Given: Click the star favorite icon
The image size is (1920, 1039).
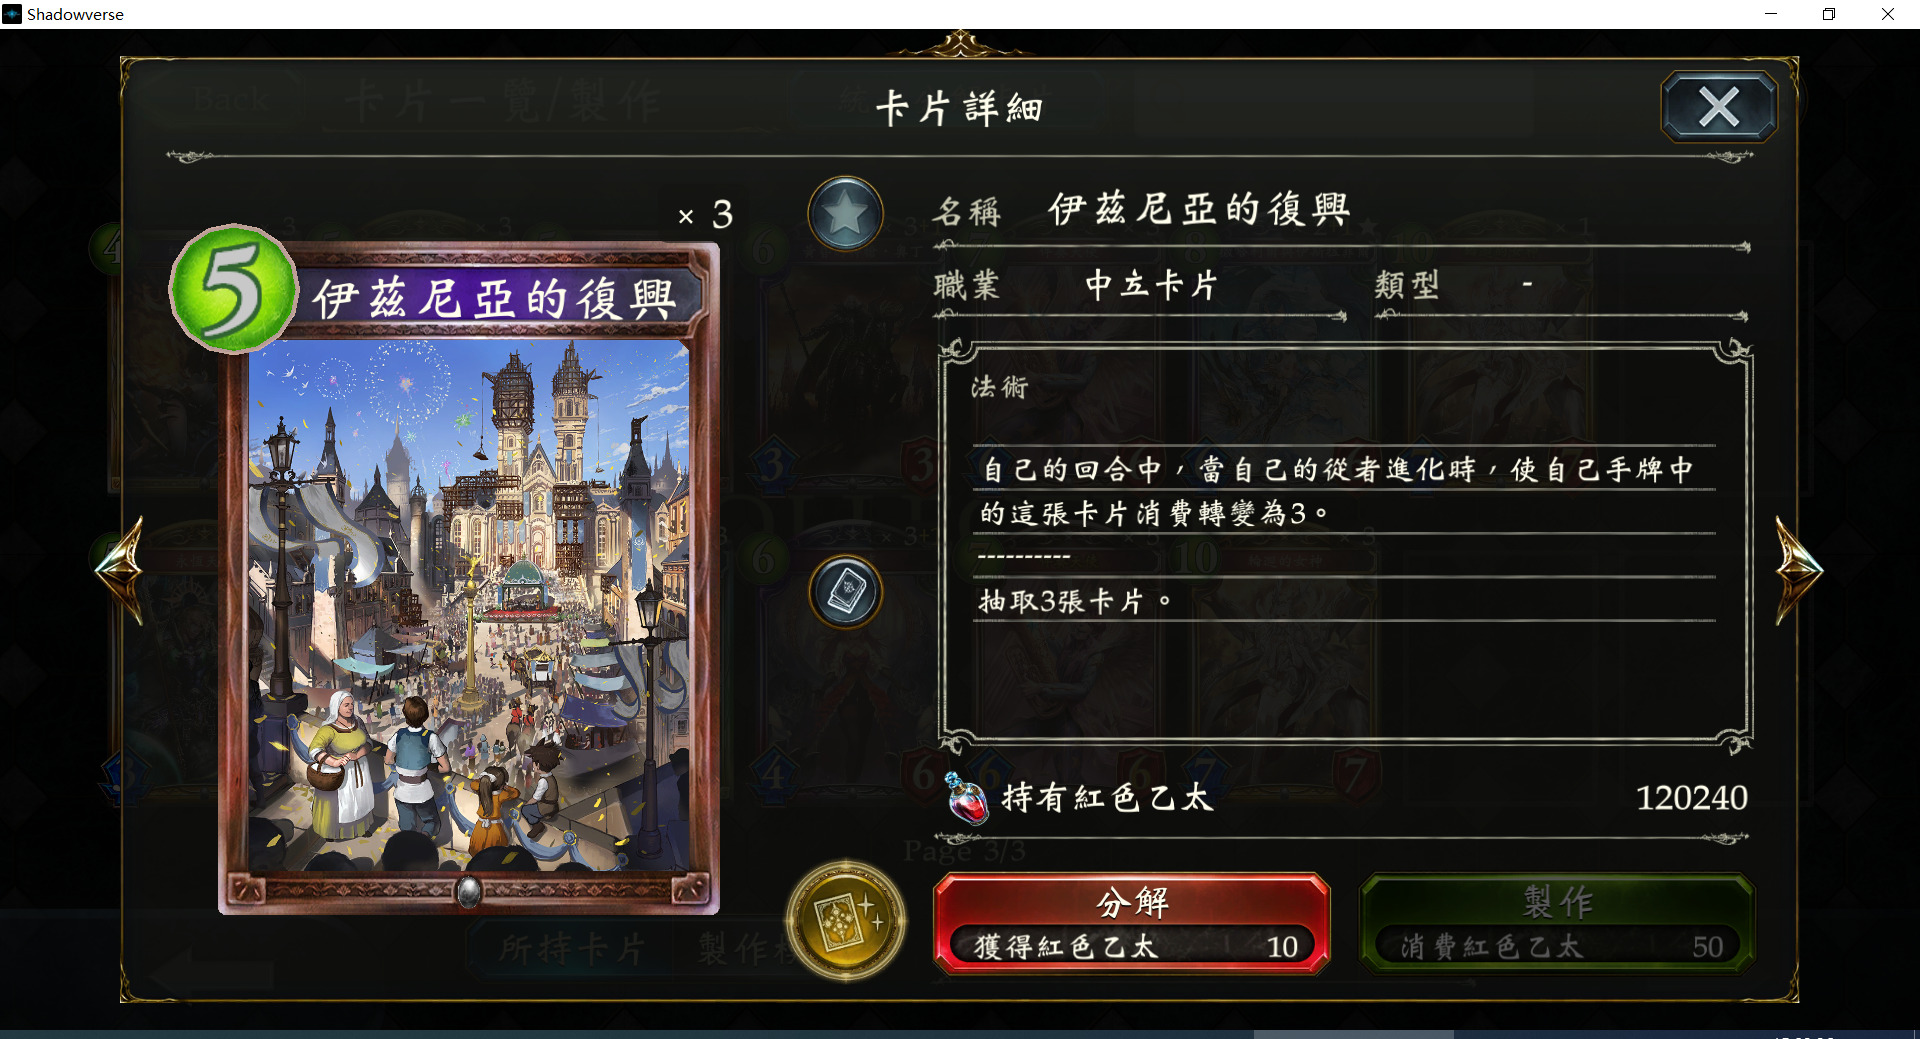Looking at the screenshot, I should 845,214.
